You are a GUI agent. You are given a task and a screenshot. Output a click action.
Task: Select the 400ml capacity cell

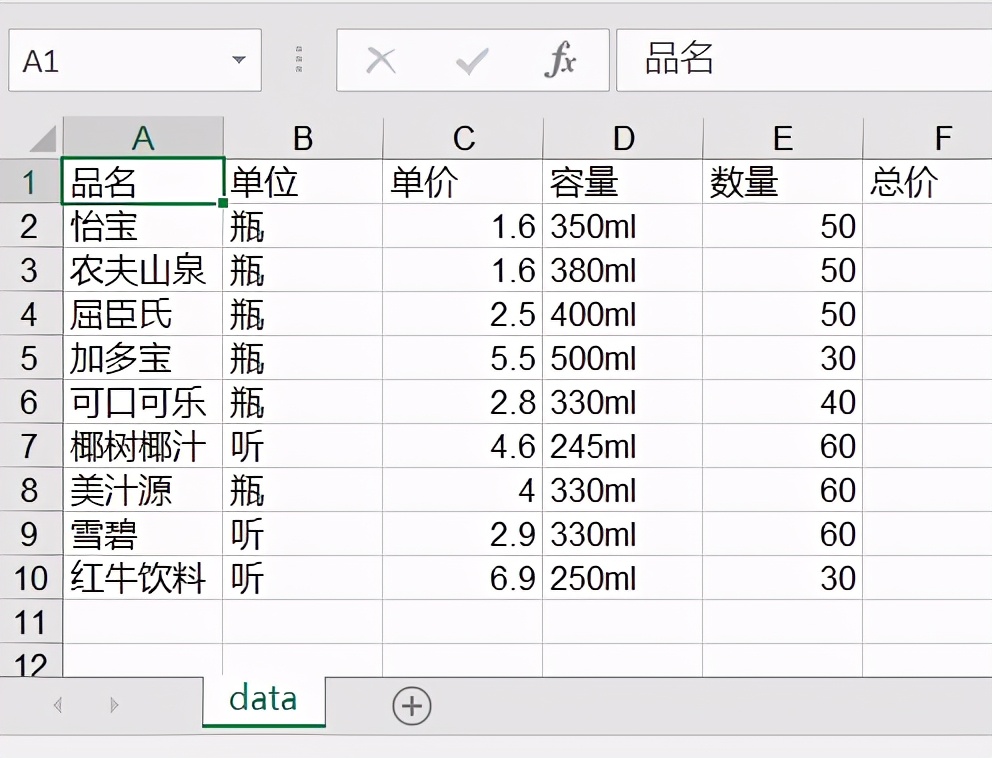click(623, 314)
